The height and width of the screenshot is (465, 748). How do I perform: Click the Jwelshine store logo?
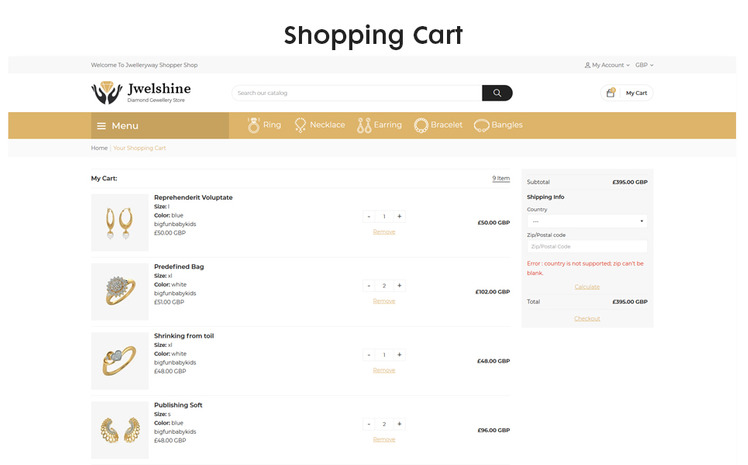pyautogui.click(x=141, y=93)
